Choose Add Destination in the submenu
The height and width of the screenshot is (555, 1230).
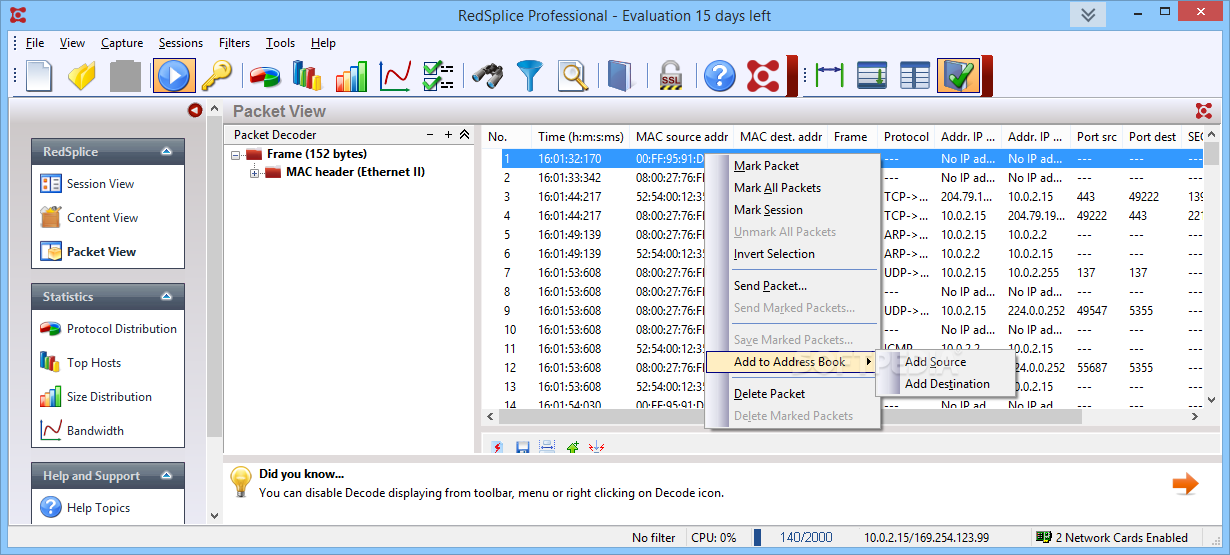click(x=946, y=384)
